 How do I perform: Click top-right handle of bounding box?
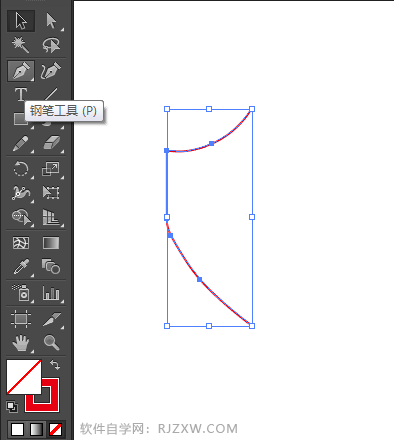[252, 109]
